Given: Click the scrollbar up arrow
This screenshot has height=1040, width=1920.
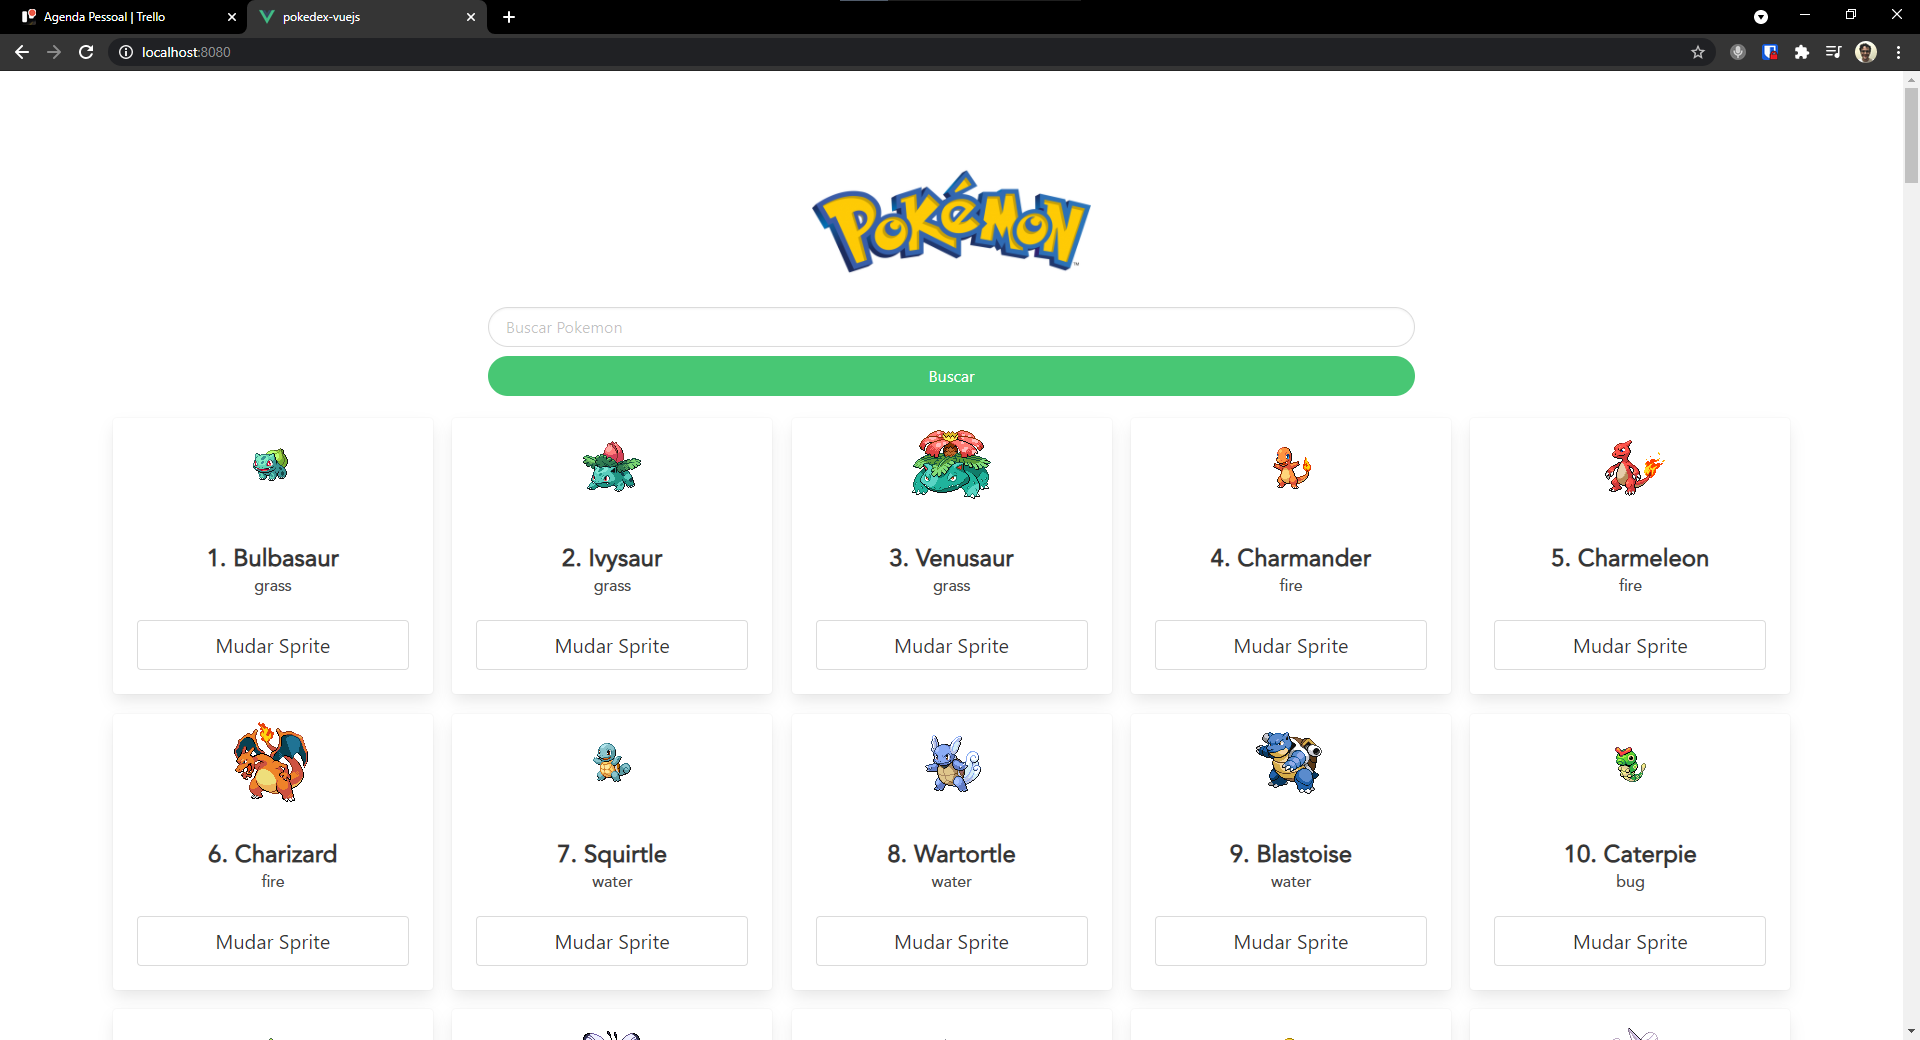Looking at the screenshot, I should pyautogui.click(x=1911, y=79).
